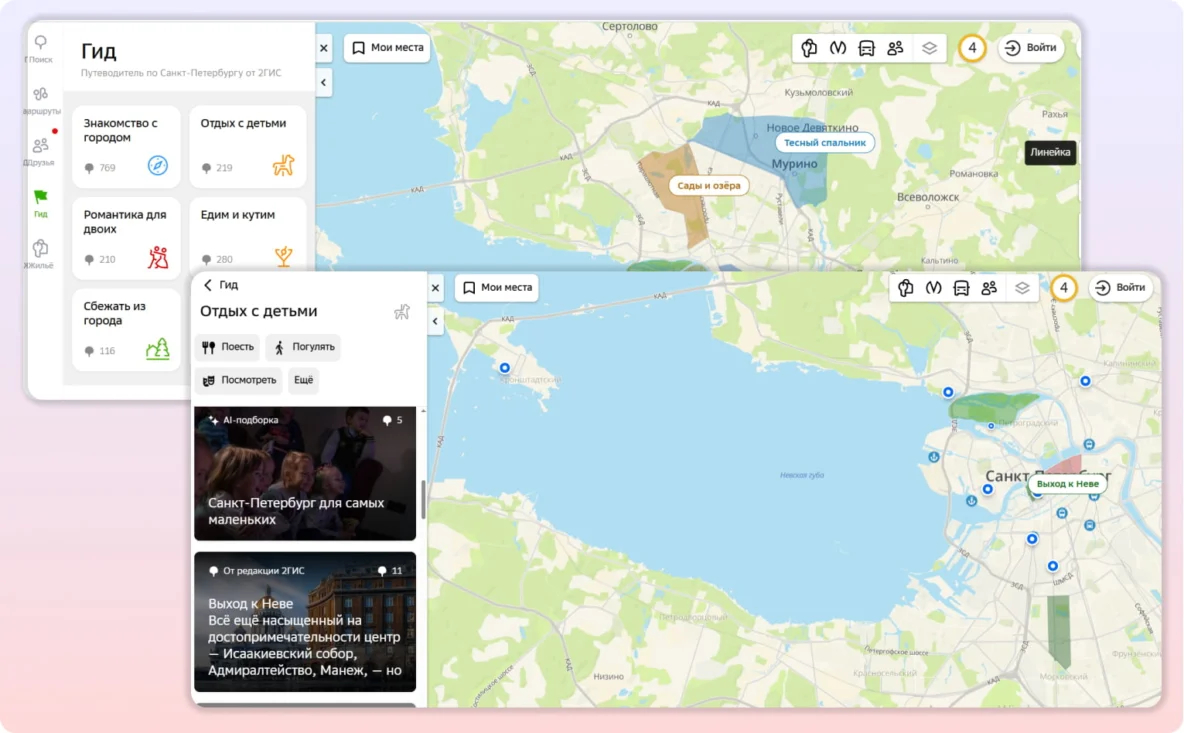The width and height of the screenshot is (1184, 733).
Task: Open the Выход к Неве editorial card
Action: pos(305,622)
